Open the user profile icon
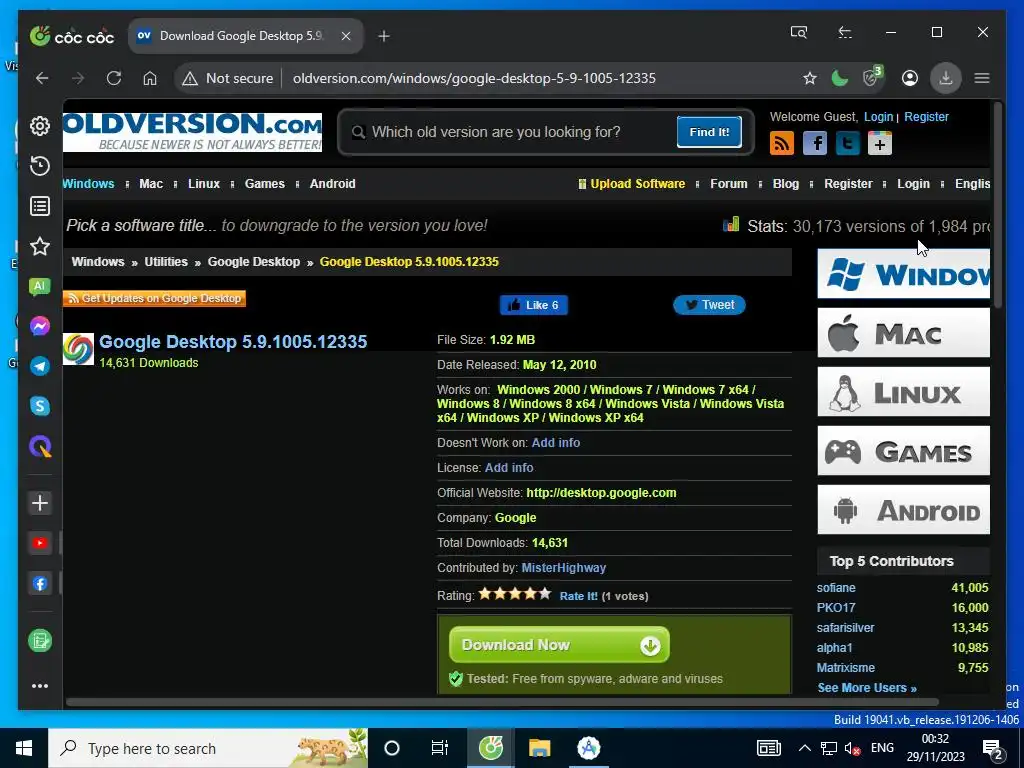 (910, 78)
